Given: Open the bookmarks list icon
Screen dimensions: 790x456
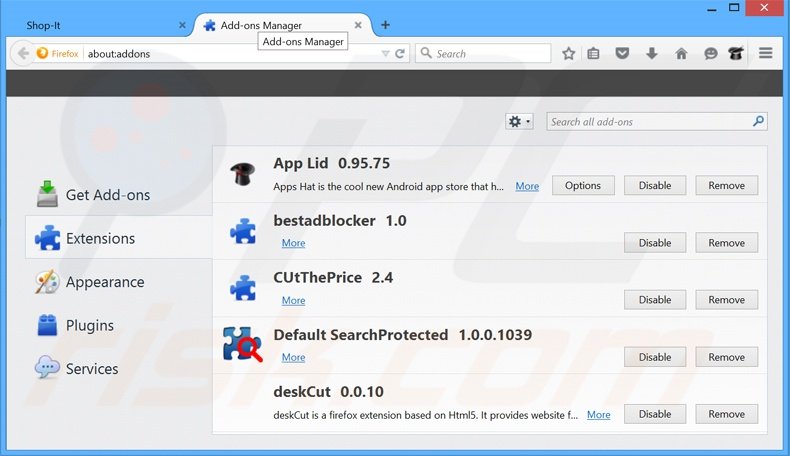Looking at the screenshot, I should pyautogui.click(x=594, y=53).
